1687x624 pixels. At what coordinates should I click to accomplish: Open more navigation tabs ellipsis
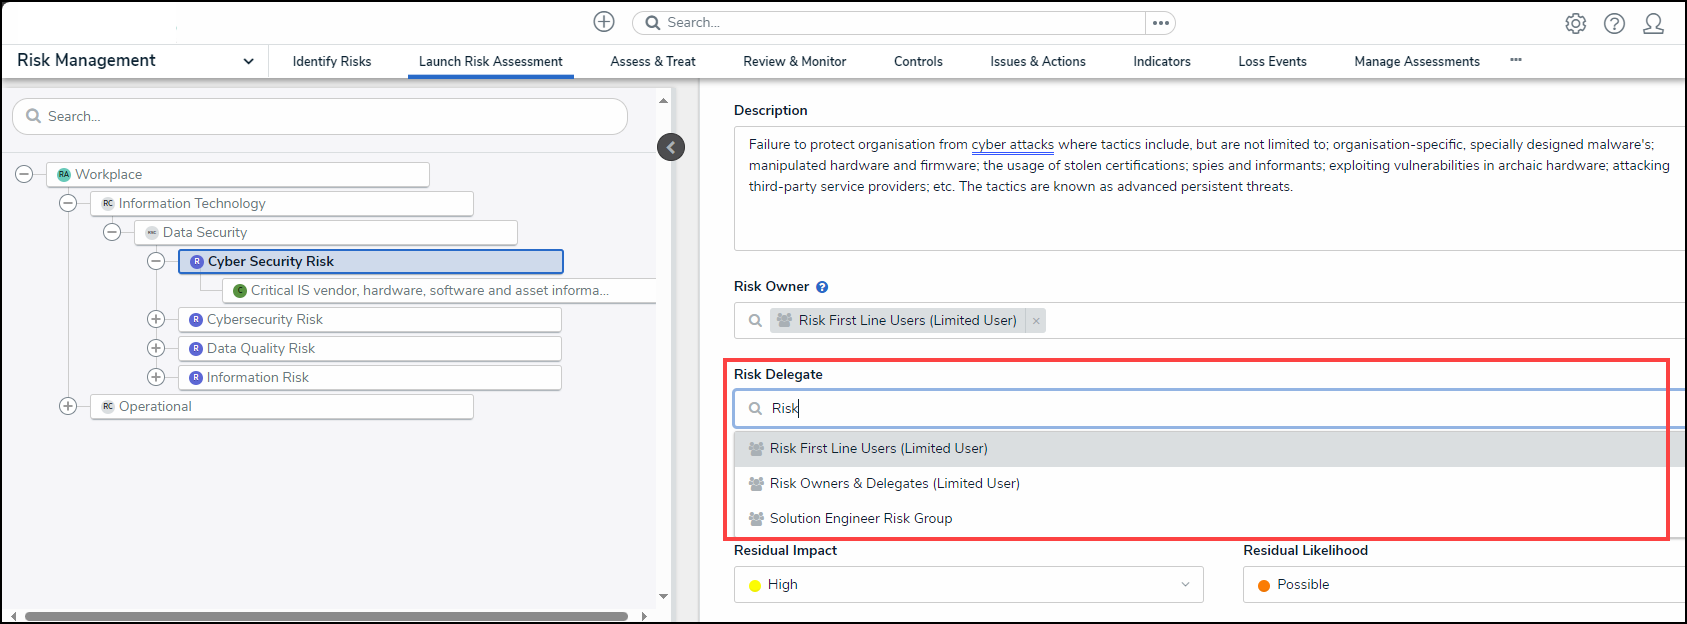point(1516,60)
